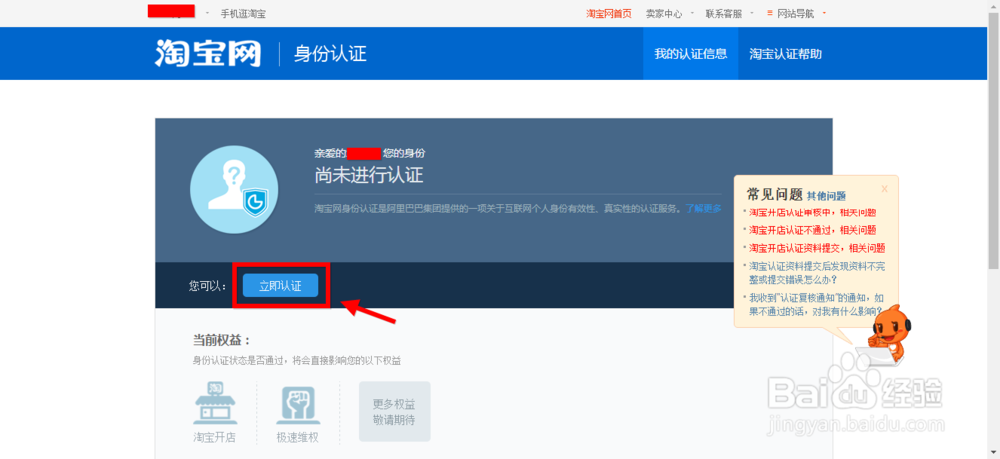Open the 淘宝认证帮助 tab
The width and height of the screenshot is (1000, 459).
point(785,54)
